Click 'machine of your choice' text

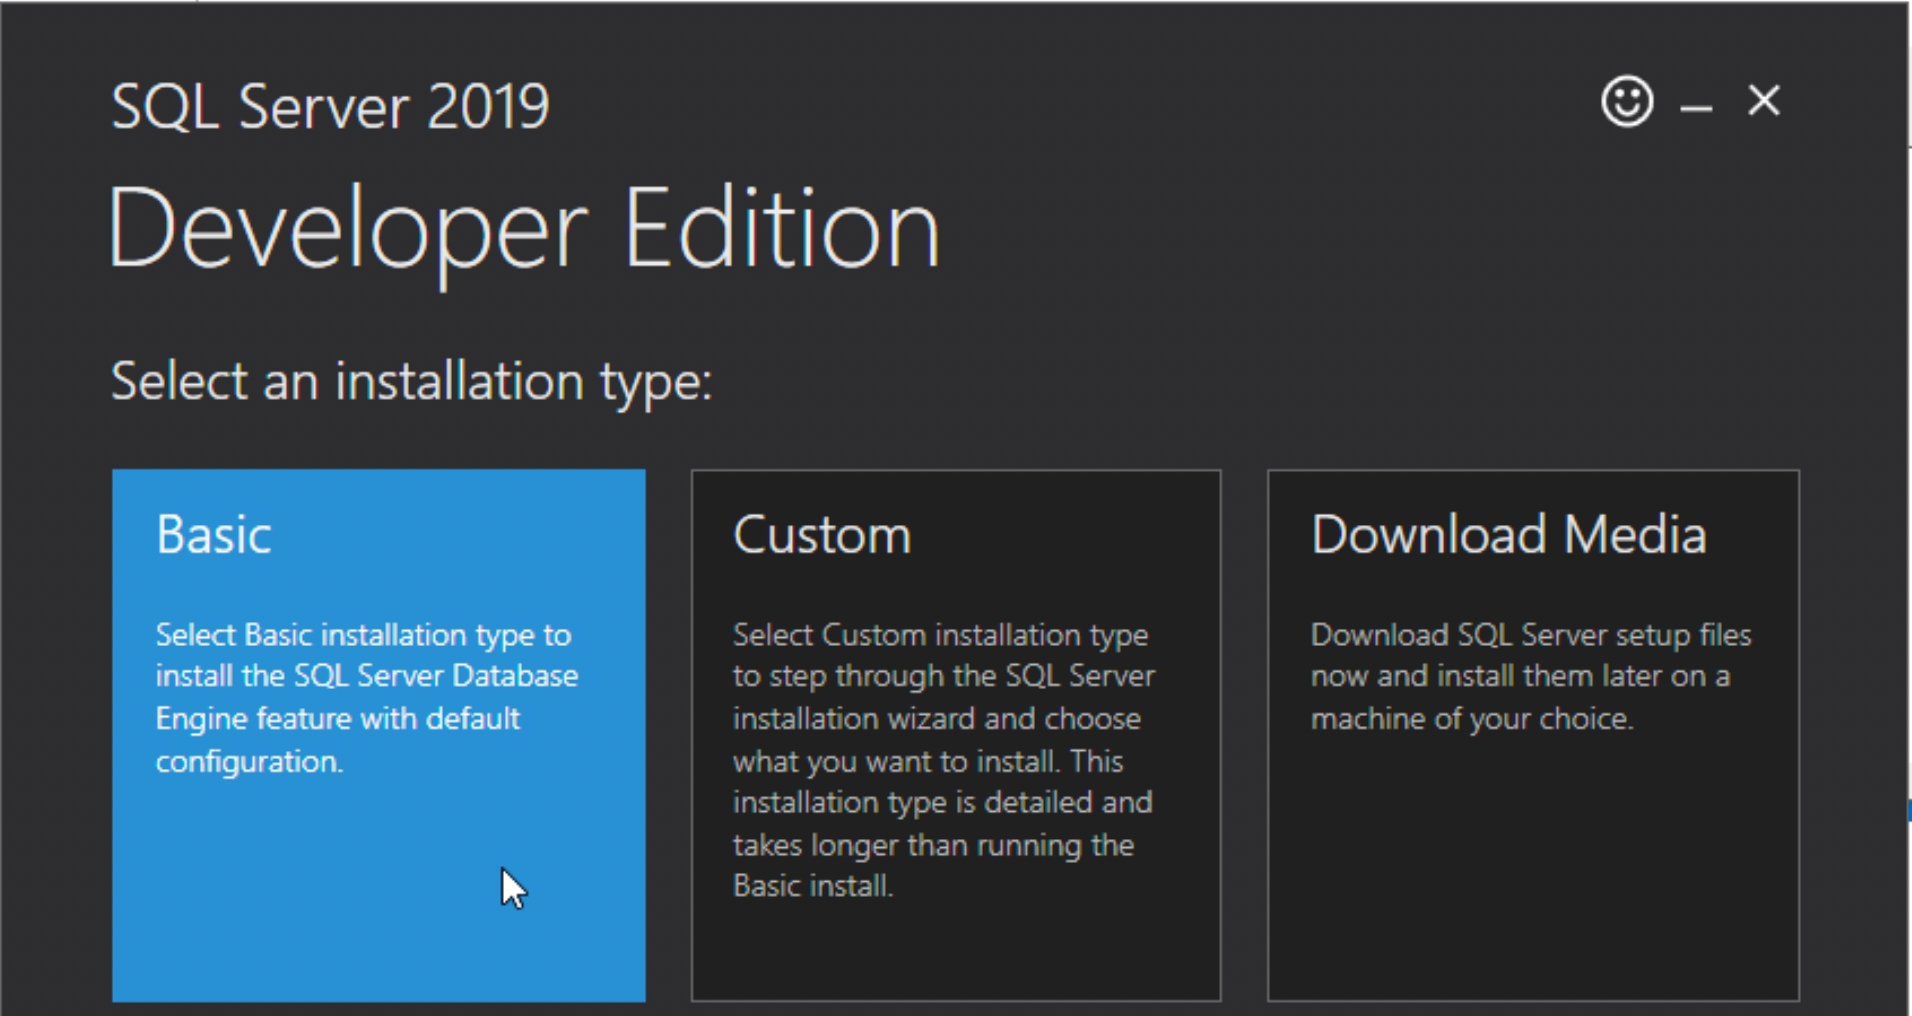[x=1470, y=719]
